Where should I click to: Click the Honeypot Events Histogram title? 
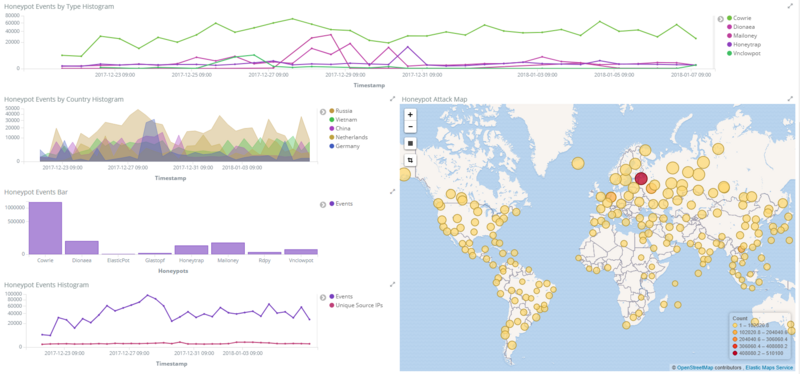[x=46, y=284]
